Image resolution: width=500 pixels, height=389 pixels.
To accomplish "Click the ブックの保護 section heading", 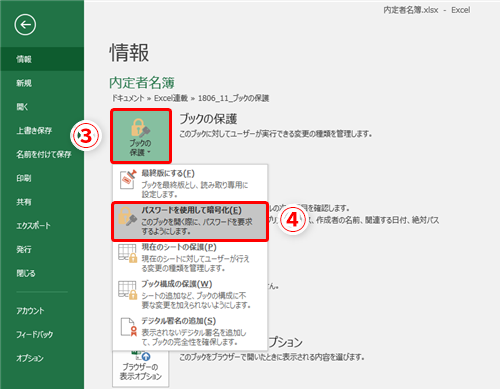I will (x=208, y=119).
